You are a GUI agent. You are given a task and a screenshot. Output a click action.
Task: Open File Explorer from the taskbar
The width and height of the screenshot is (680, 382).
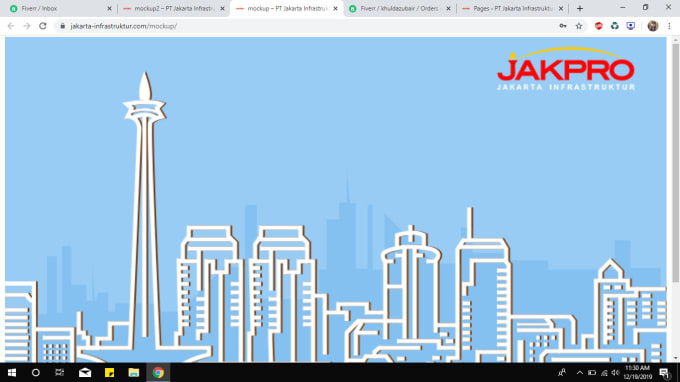point(134,372)
